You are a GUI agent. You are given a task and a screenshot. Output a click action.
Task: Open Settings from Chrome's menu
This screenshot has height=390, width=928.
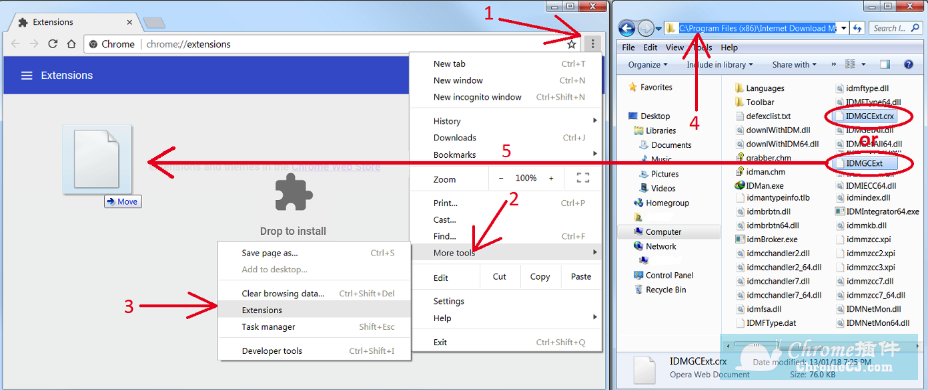[x=506, y=301]
